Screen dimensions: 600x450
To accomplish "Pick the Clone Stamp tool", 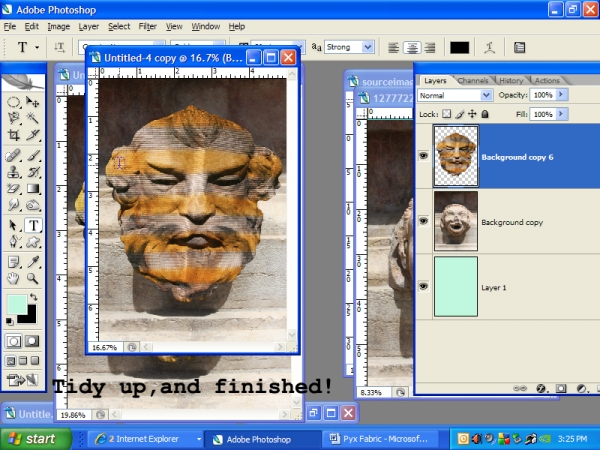I will click(13, 172).
